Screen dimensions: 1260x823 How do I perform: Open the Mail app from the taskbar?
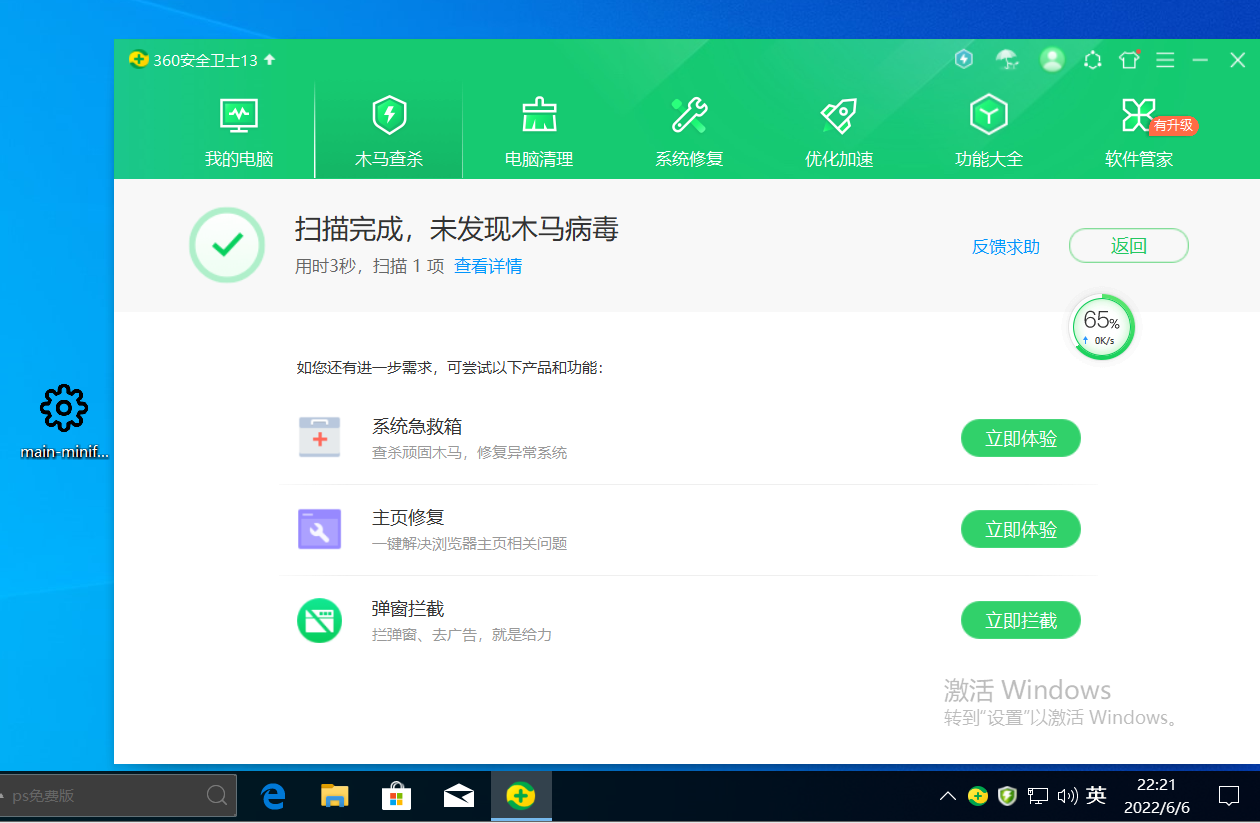point(459,796)
